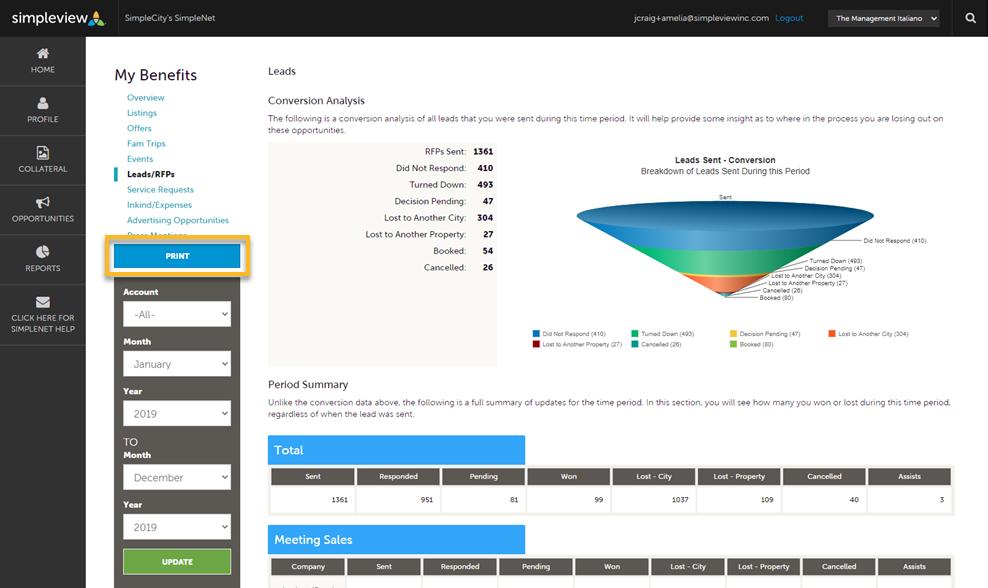
Task: Click the 951 Responded value
Action: 427,500
